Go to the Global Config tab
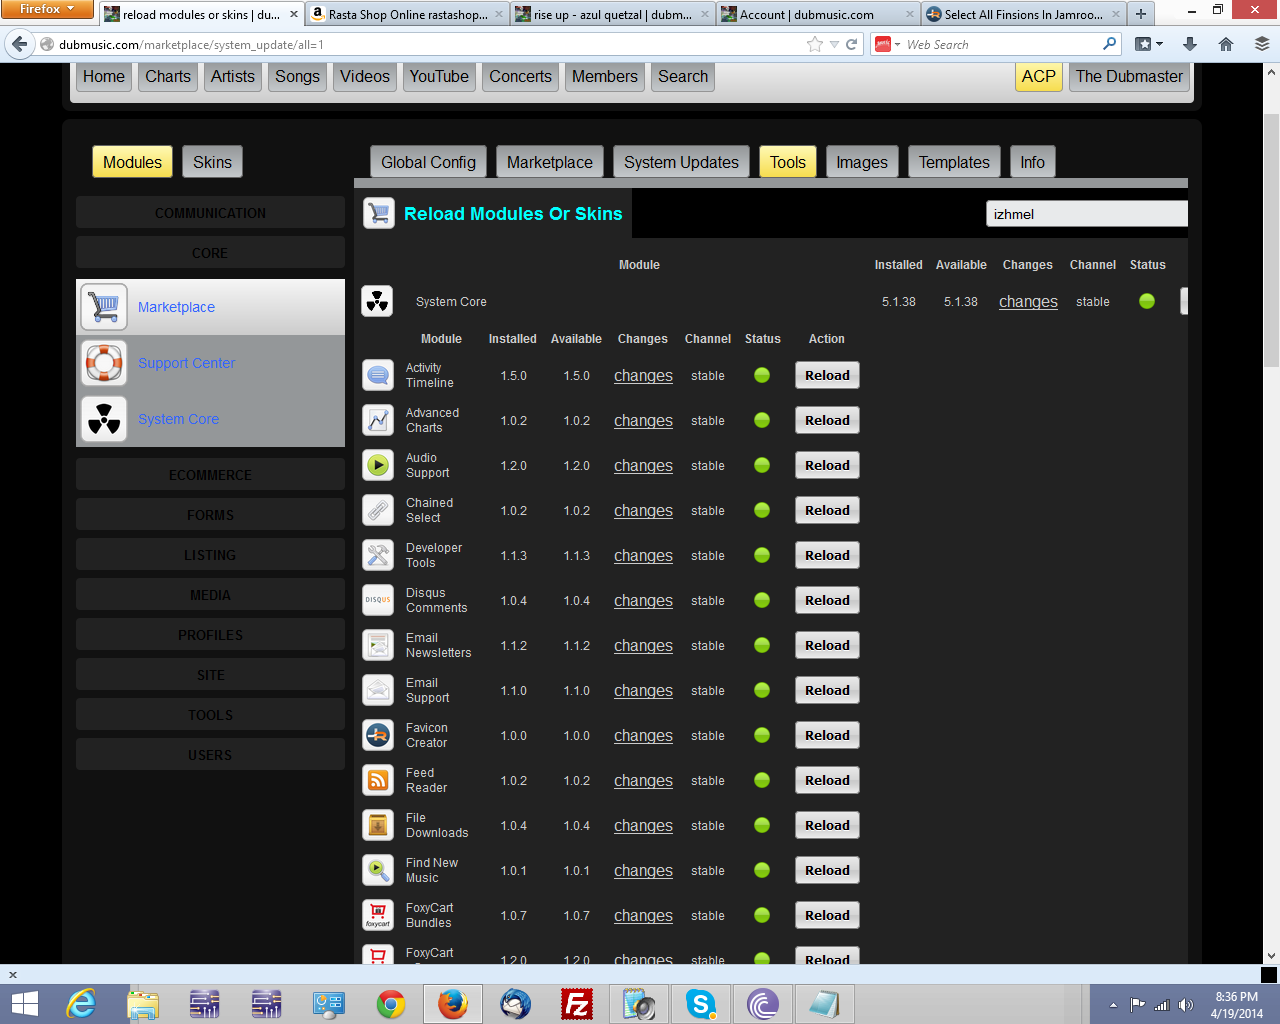Viewport: 1280px width, 1024px height. click(x=428, y=162)
